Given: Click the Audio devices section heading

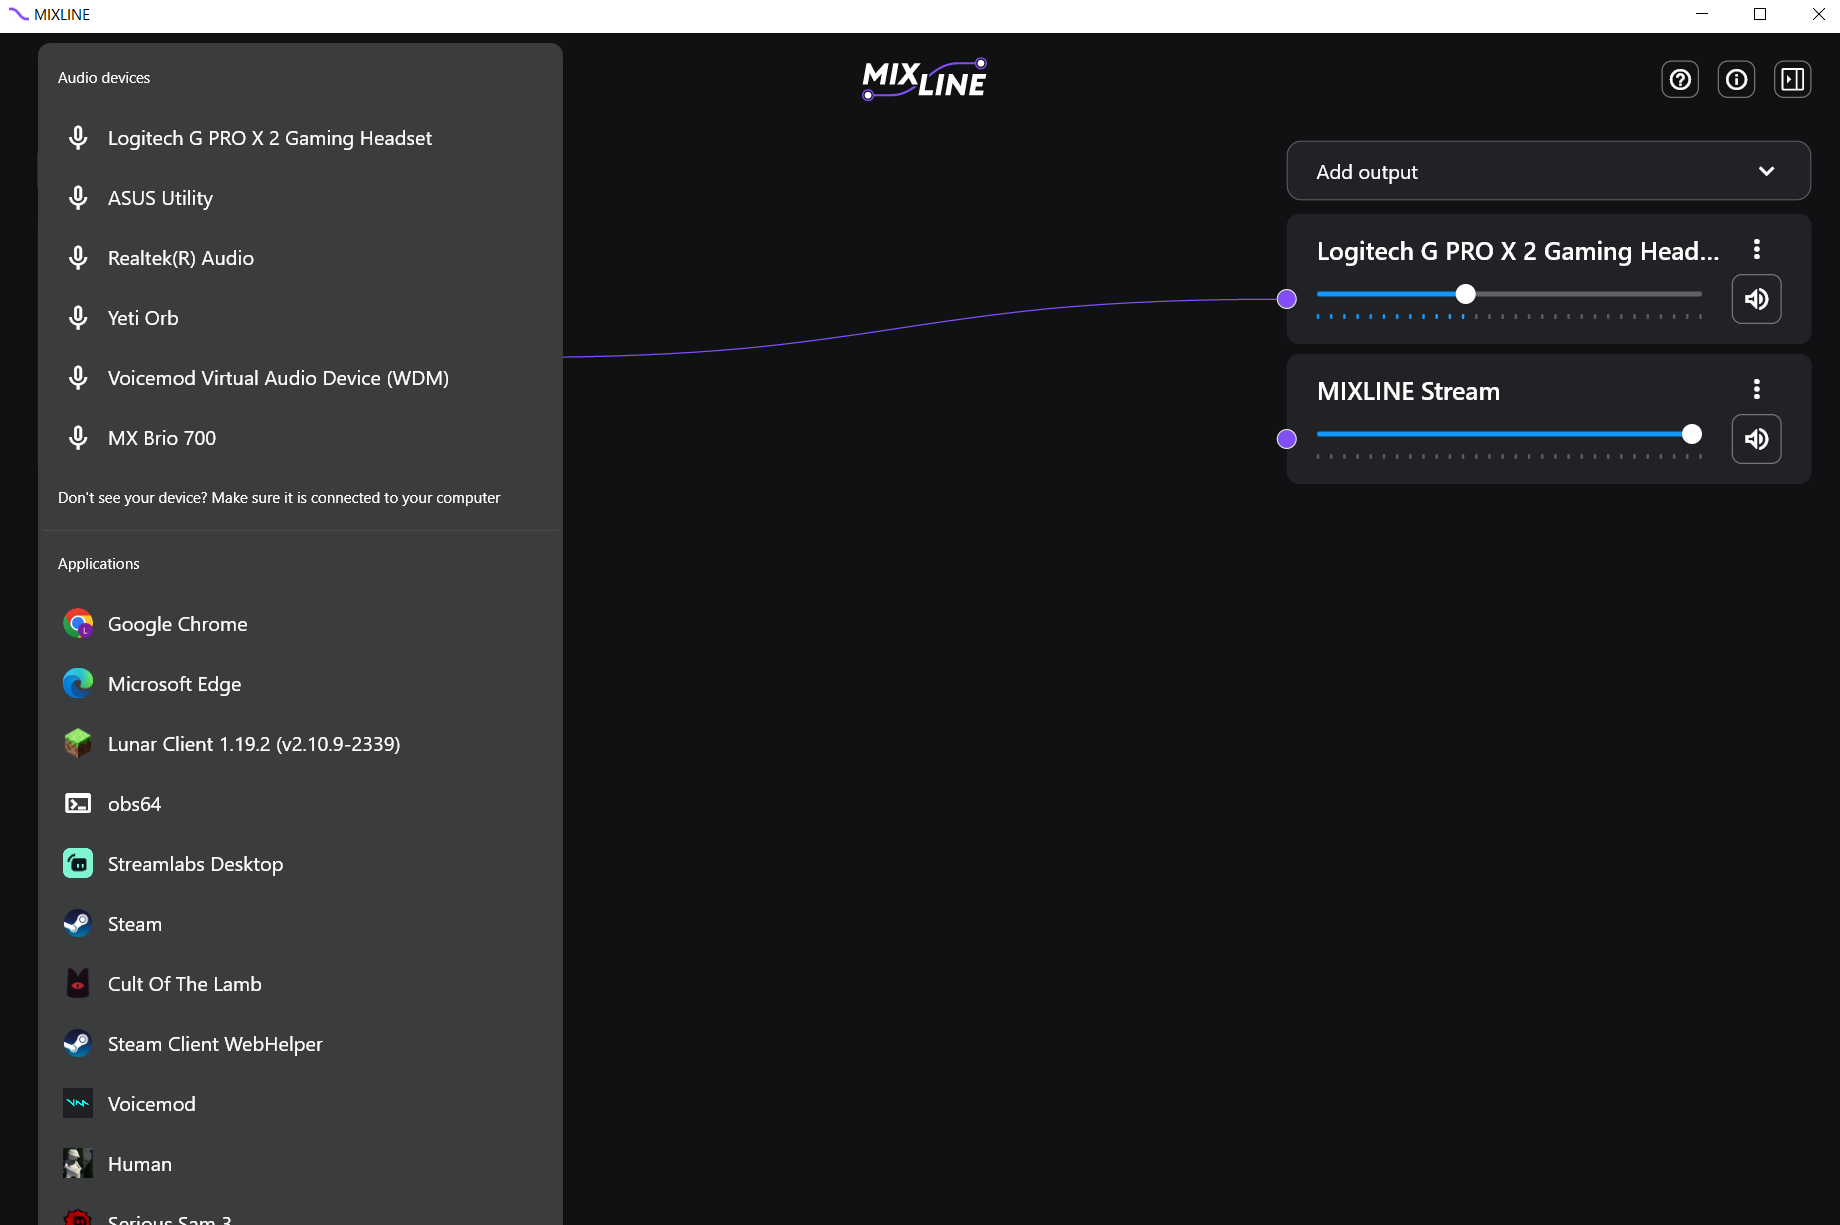Looking at the screenshot, I should coord(104,78).
